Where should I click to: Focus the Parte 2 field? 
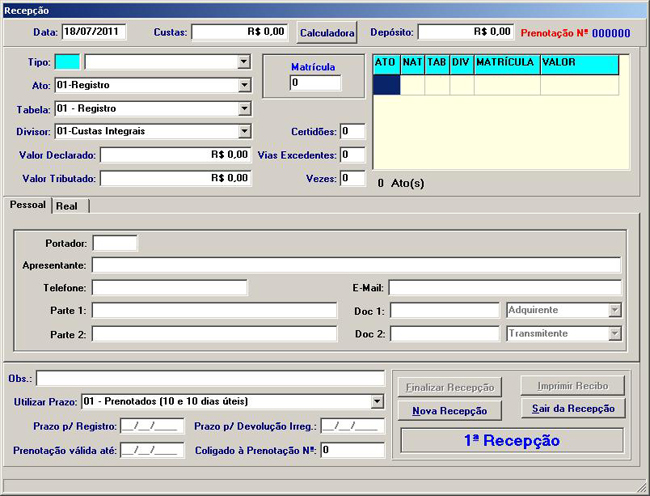click(214, 334)
